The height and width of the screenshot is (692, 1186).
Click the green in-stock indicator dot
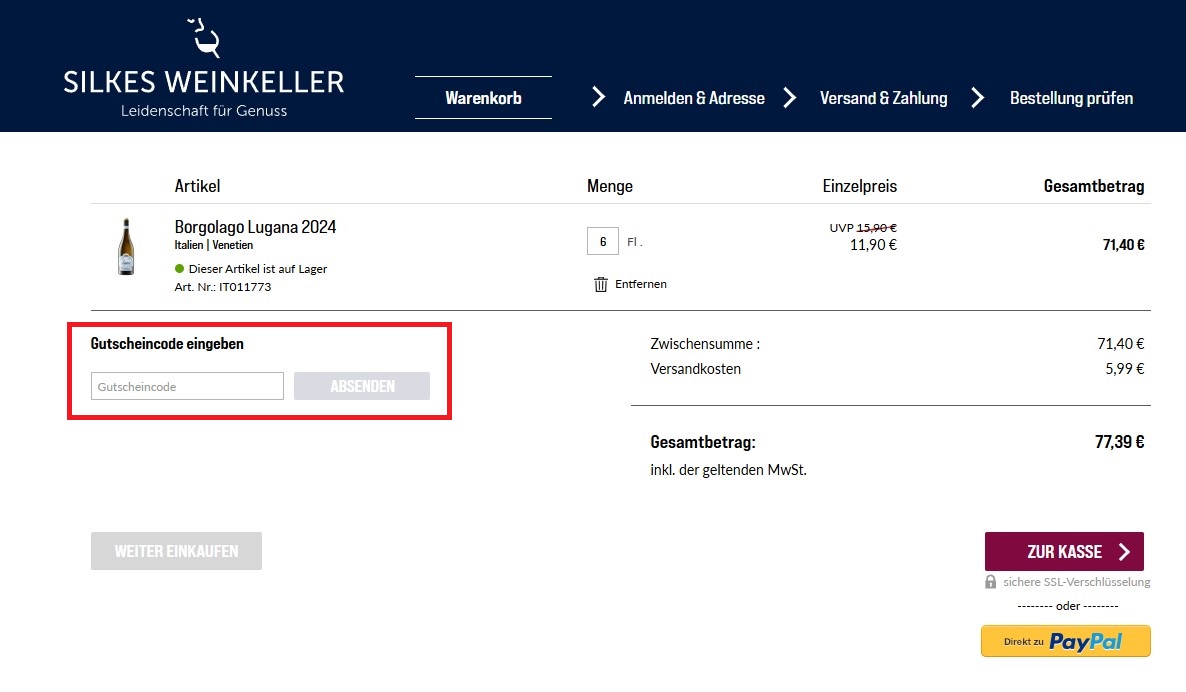[x=179, y=268]
